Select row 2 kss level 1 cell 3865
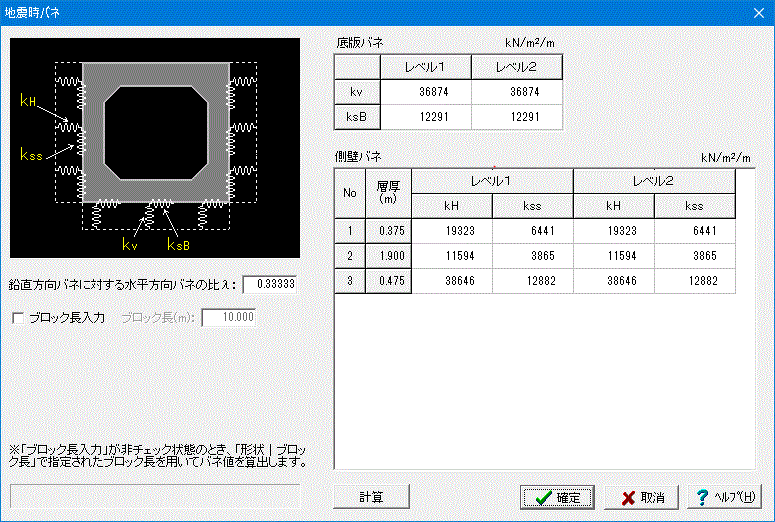 coord(533,256)
